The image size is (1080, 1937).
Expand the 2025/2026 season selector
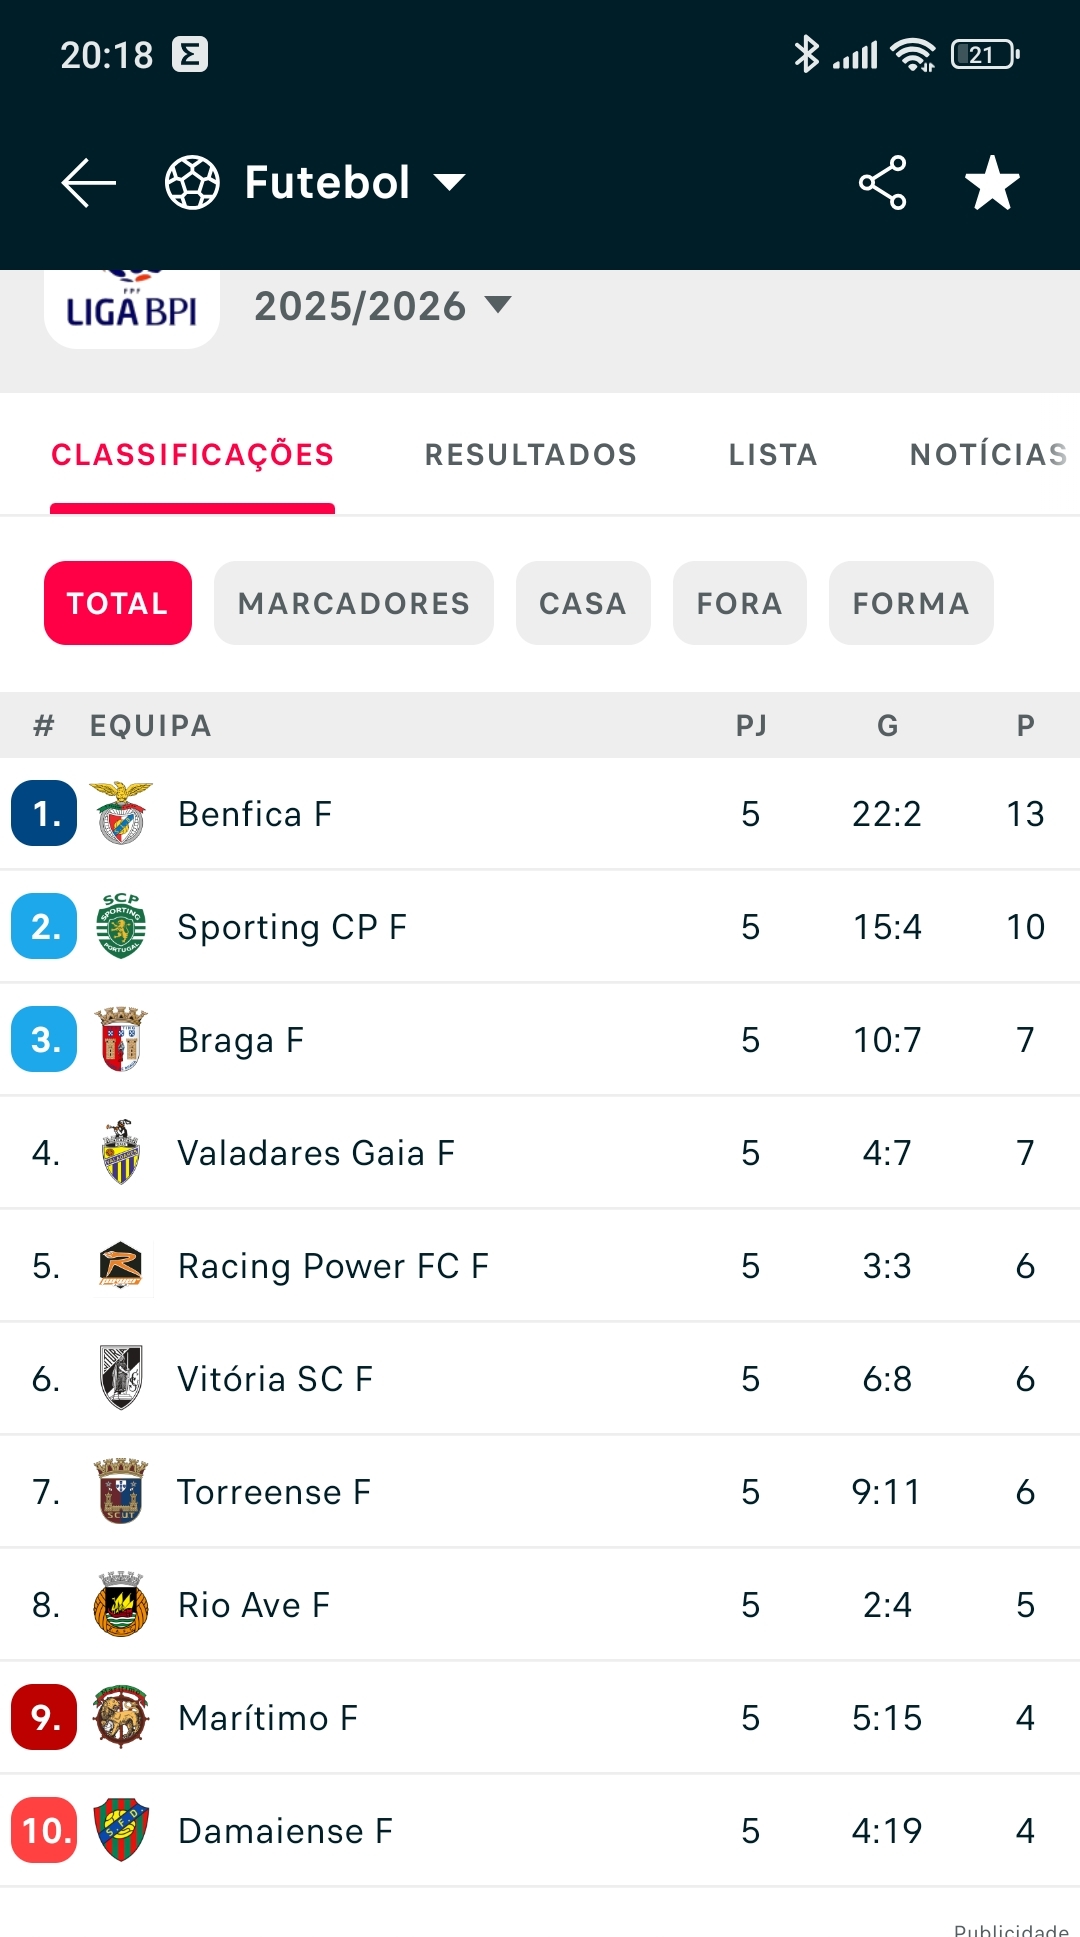click(382, 306)
